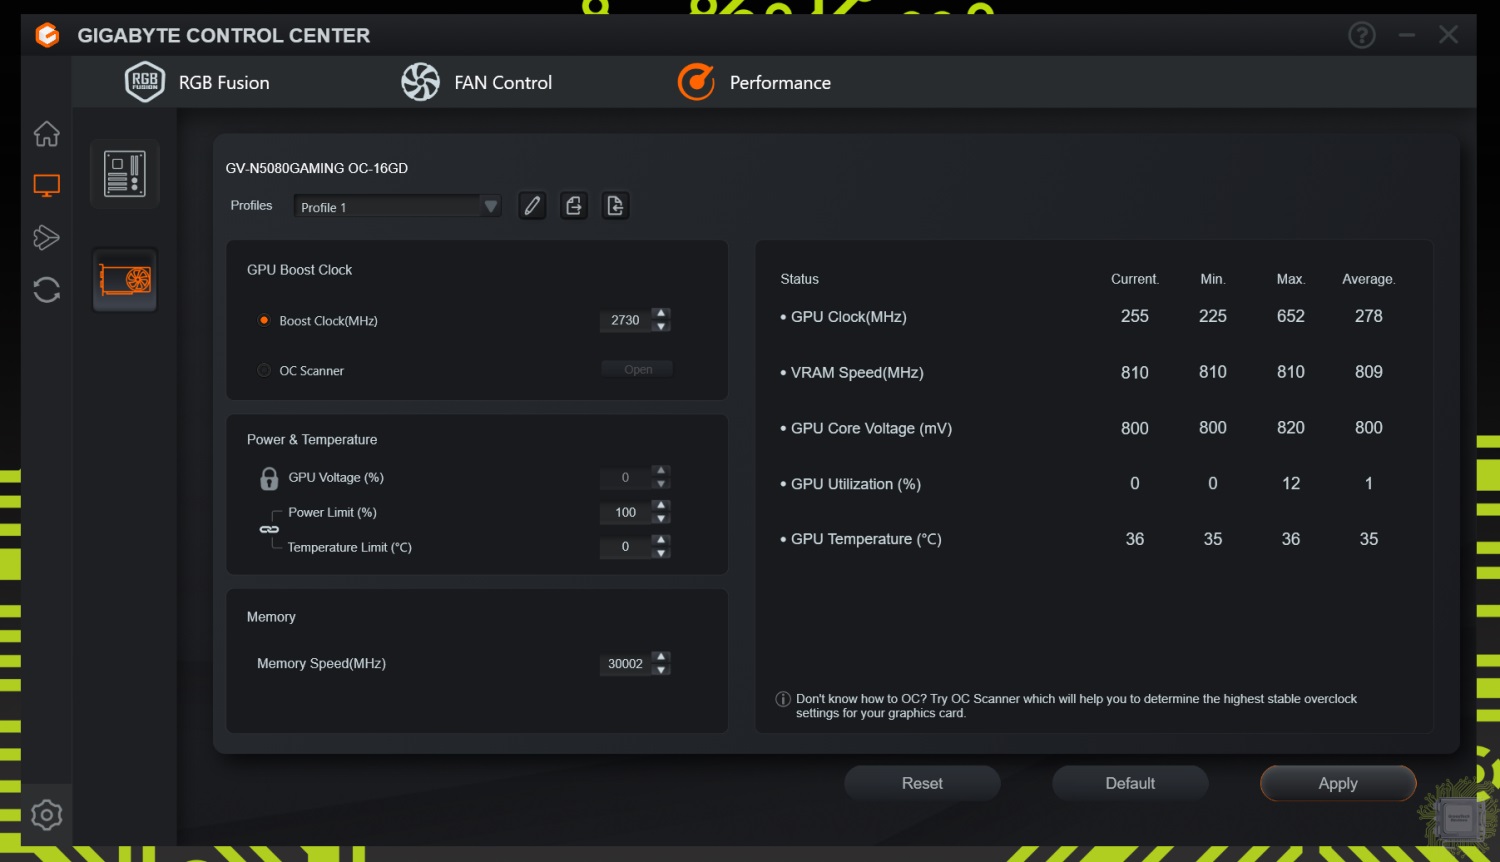Increase Boost Clock value with up arrow
Screen dimensions: 1500x862
coord(661,314)
